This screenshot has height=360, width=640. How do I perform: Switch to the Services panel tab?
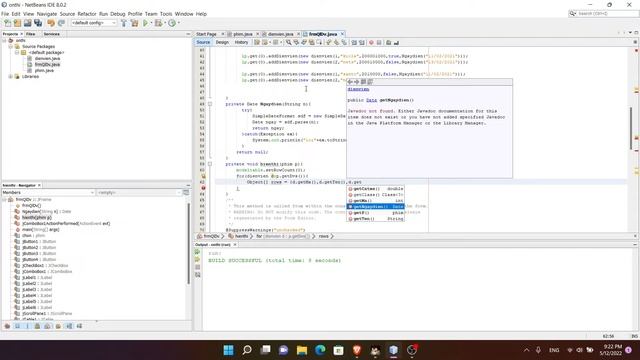pyautogui.click(x=52, y=34)
